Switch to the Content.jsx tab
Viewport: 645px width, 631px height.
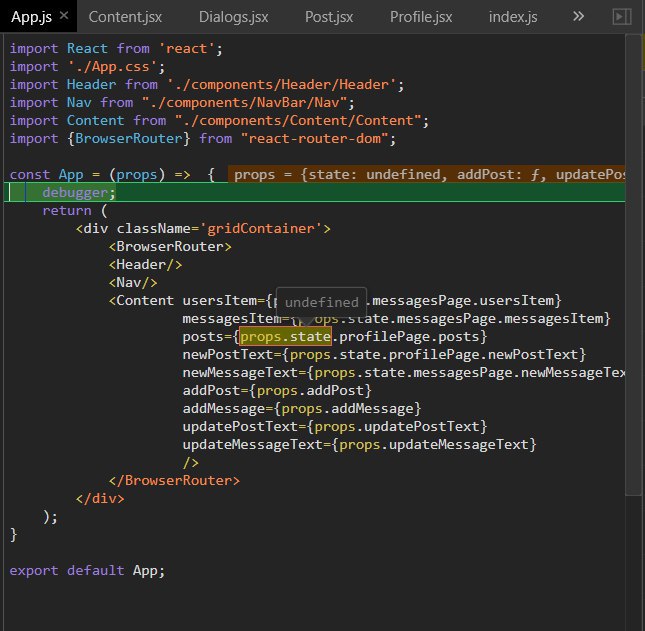126,17
